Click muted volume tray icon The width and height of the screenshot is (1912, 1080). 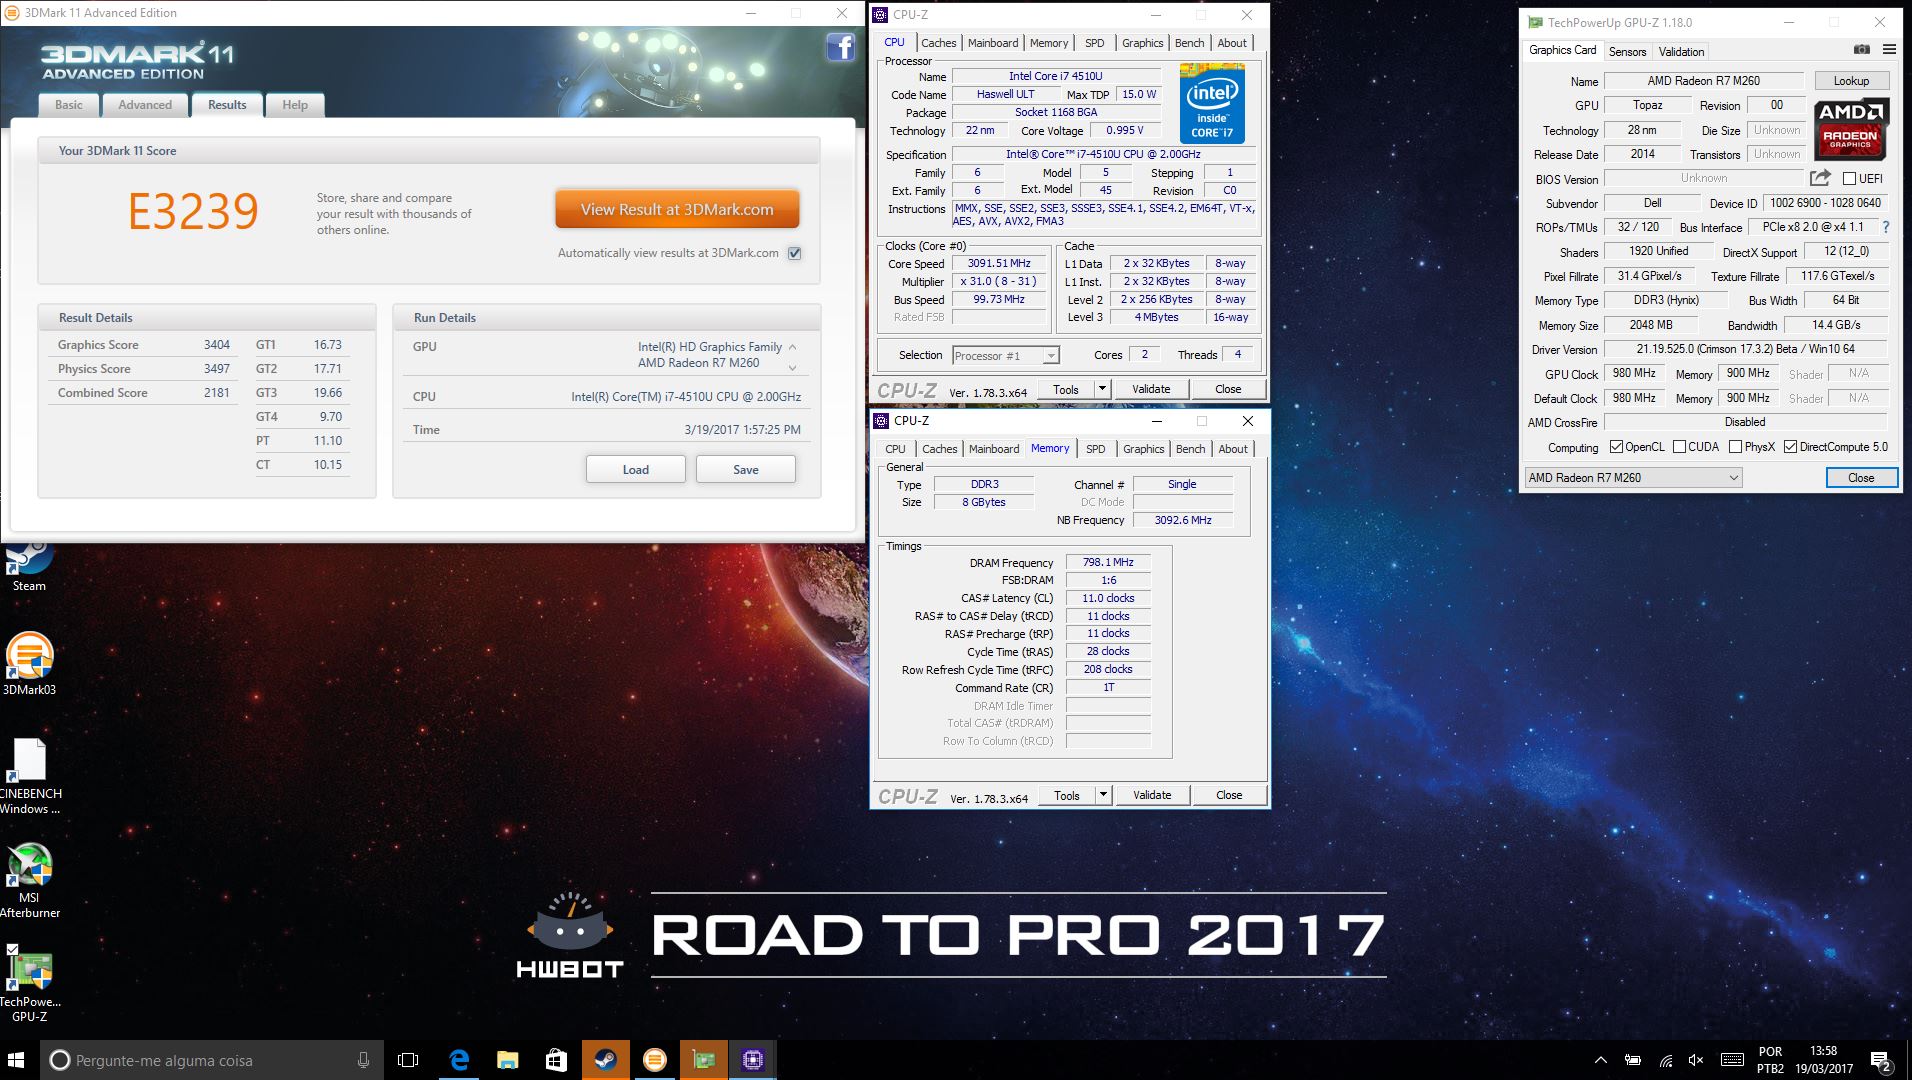(x=1696, y=1060)
